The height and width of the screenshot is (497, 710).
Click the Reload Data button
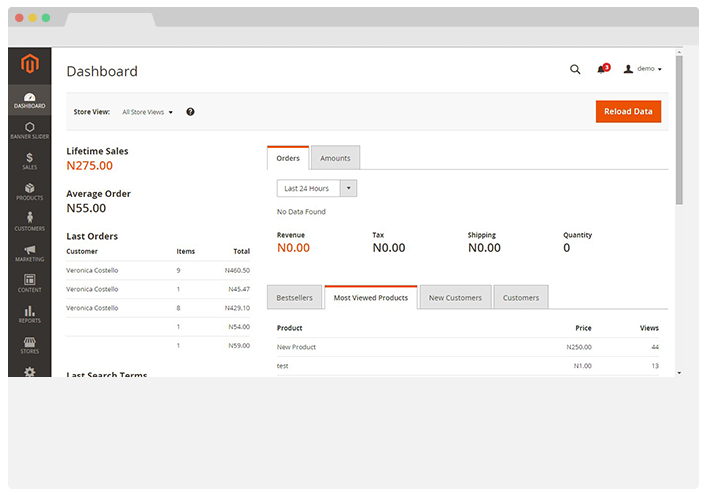[x=628, y=111]
